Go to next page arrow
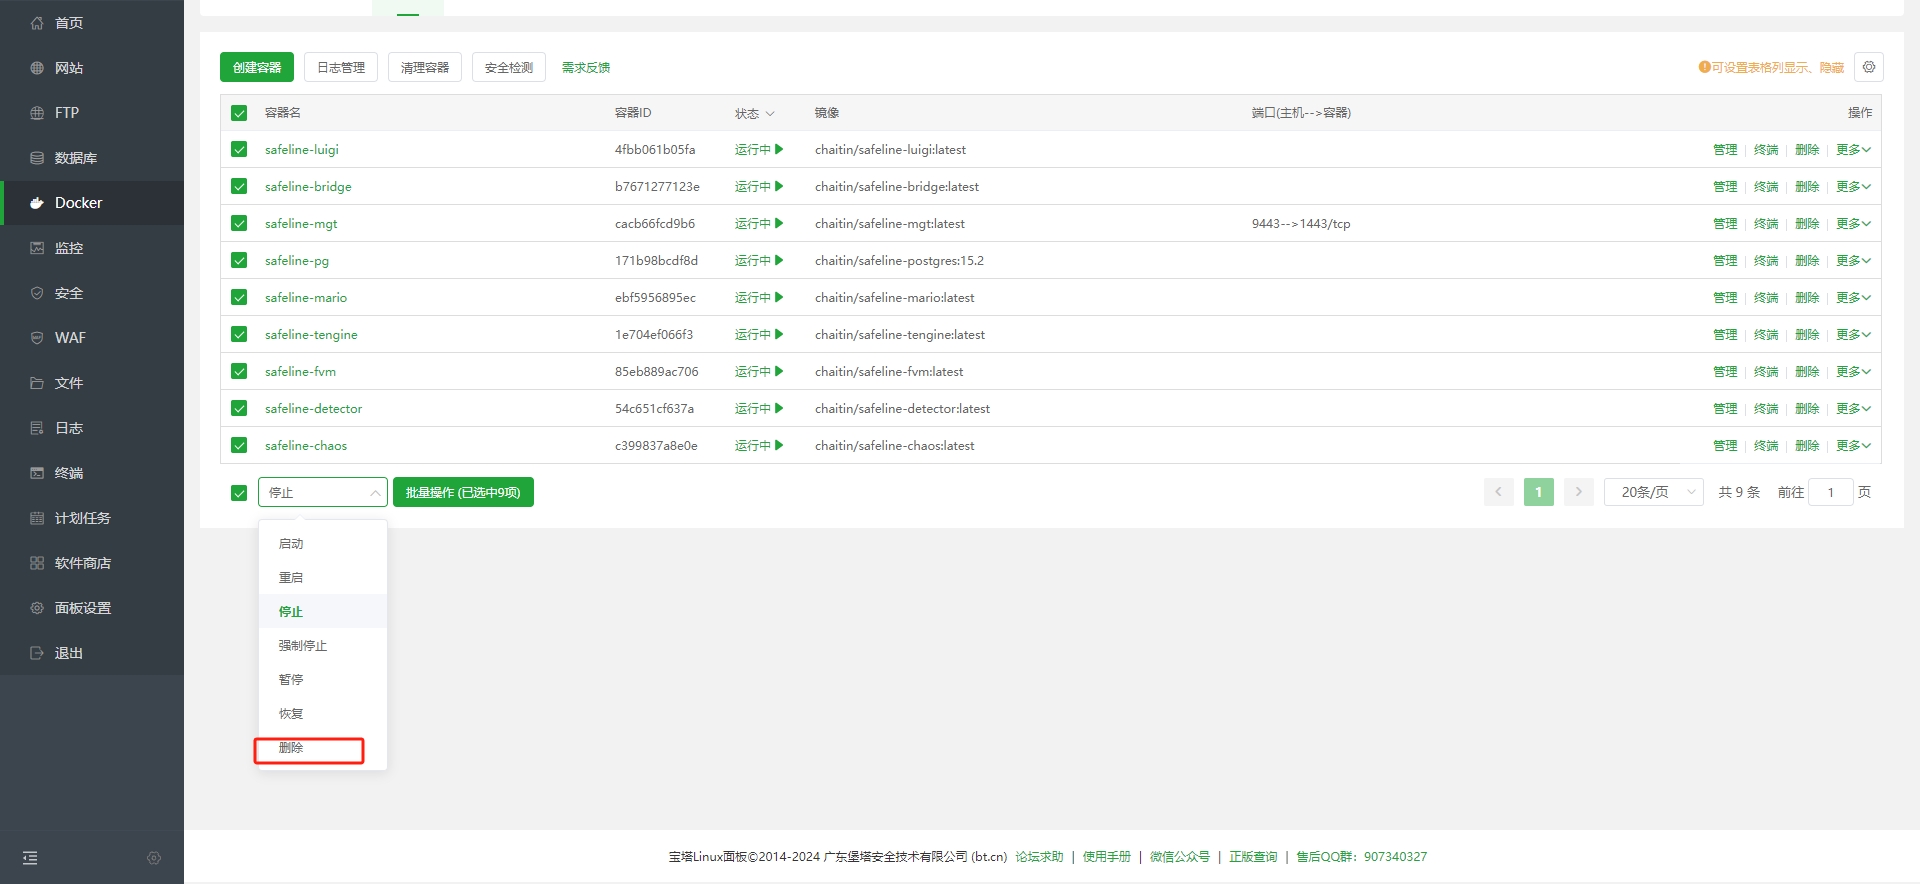The image size is (1920, 884). point(1579,492)
